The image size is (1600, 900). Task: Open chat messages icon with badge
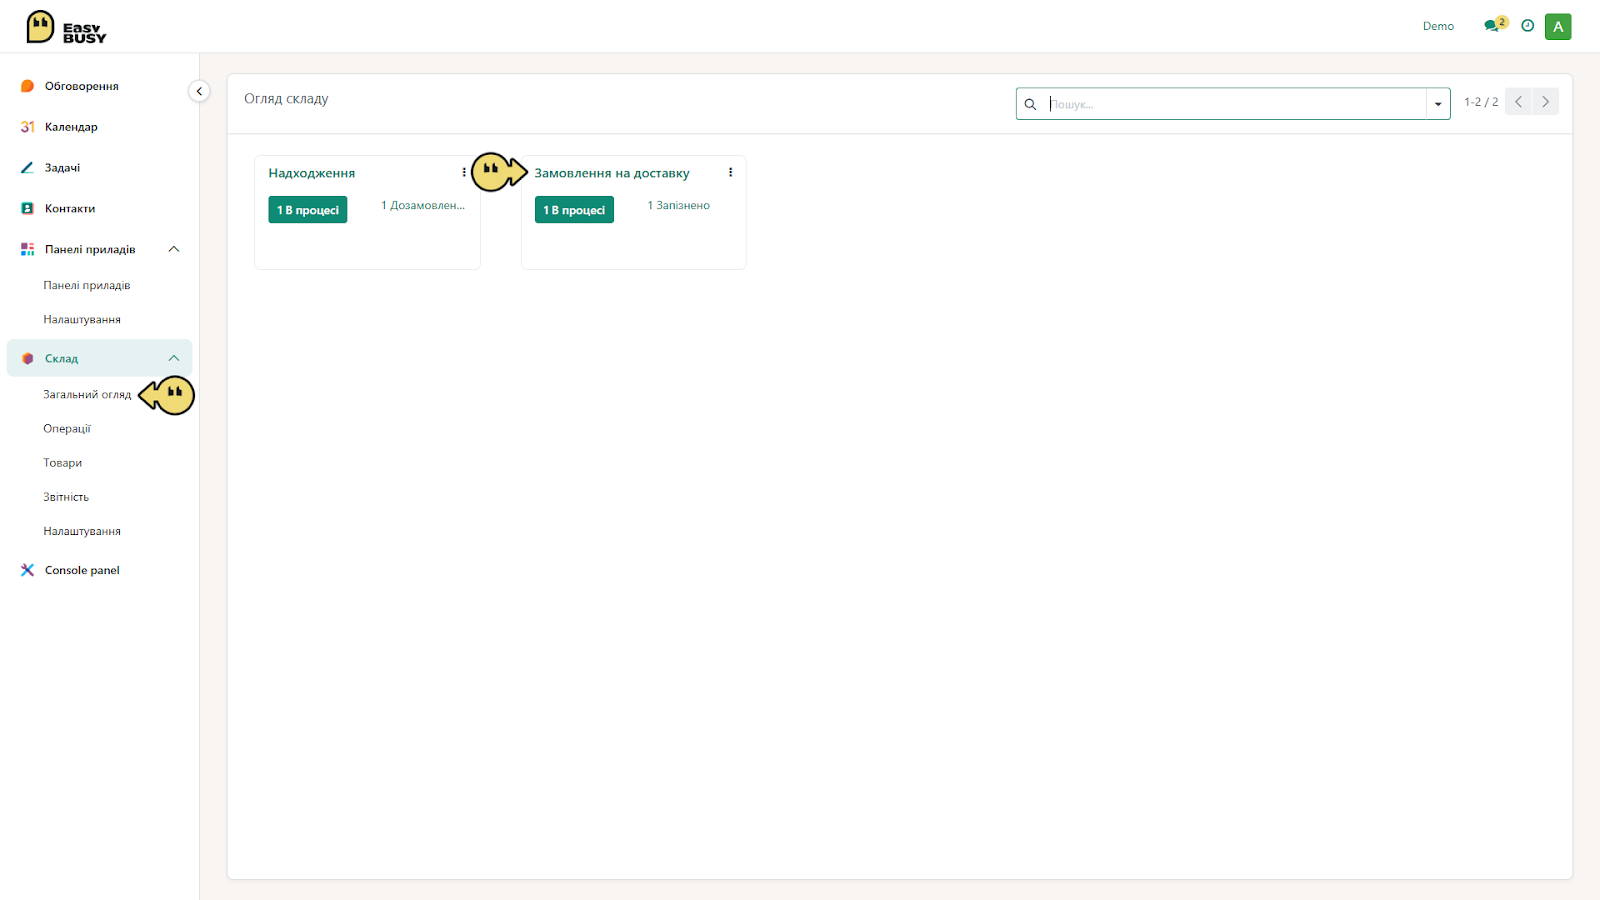(1494, 25)
